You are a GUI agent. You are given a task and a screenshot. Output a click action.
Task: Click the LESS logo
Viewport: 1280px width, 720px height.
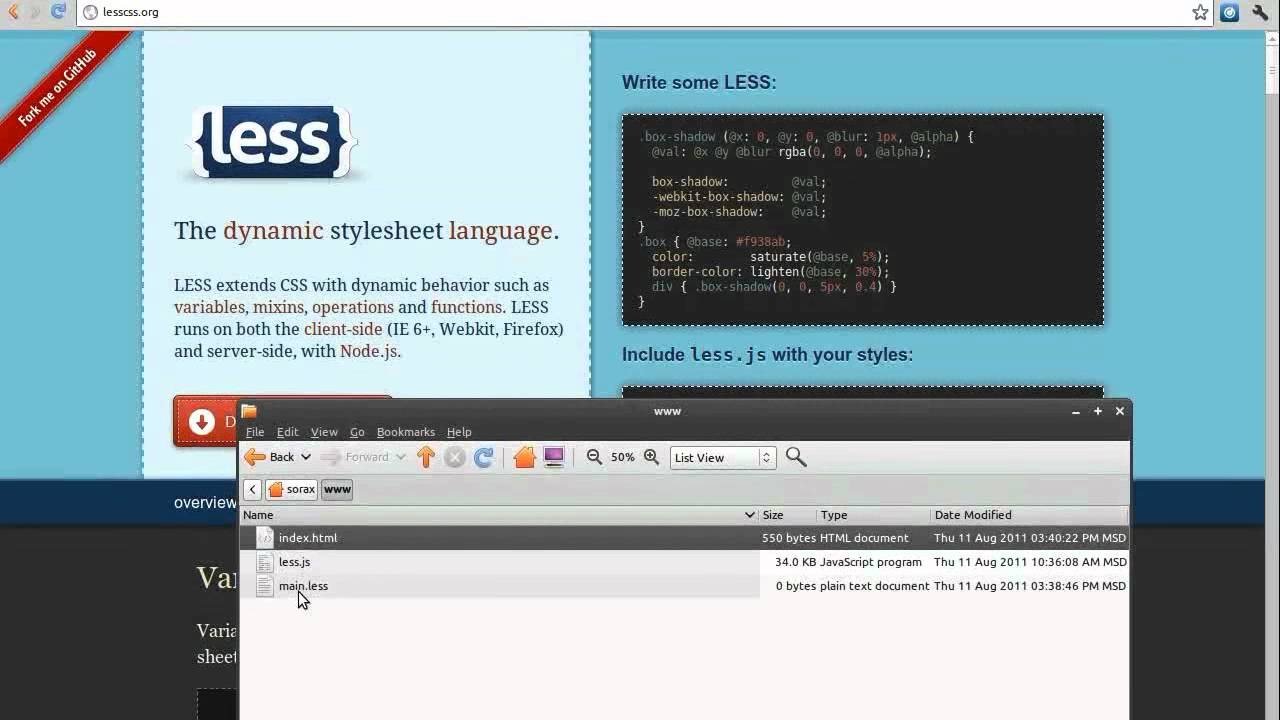pyautogui.click(x=272, y=142)
